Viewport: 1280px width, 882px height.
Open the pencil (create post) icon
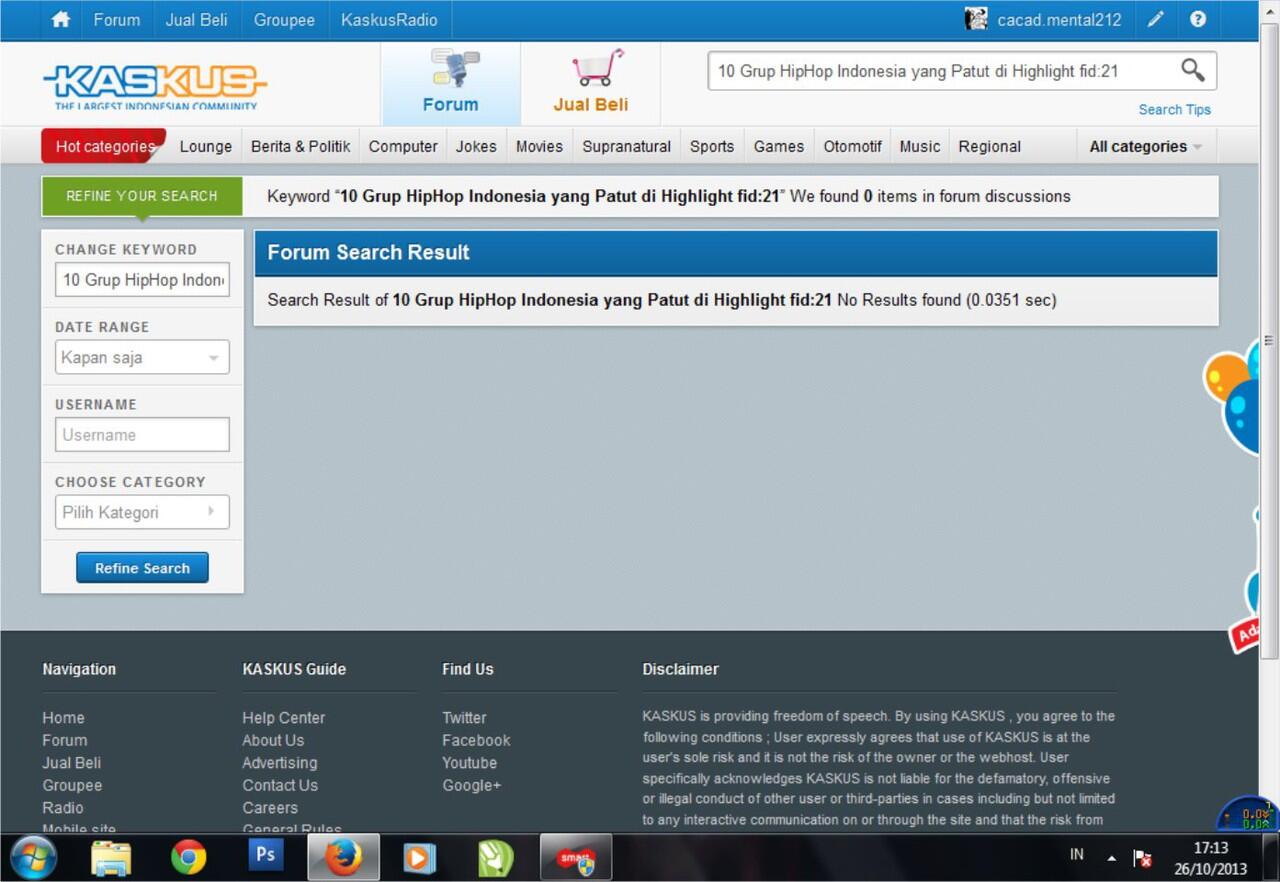[1155, 19]
